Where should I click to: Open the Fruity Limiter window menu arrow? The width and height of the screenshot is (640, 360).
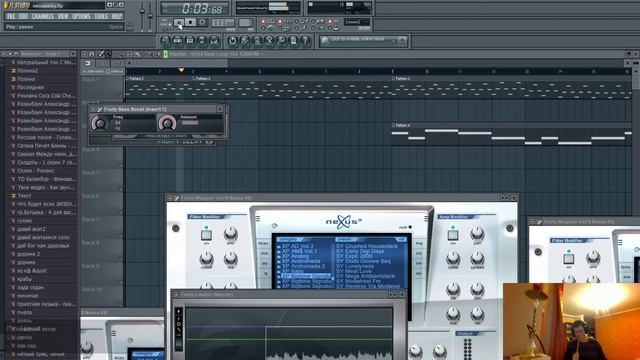[176, 294]
